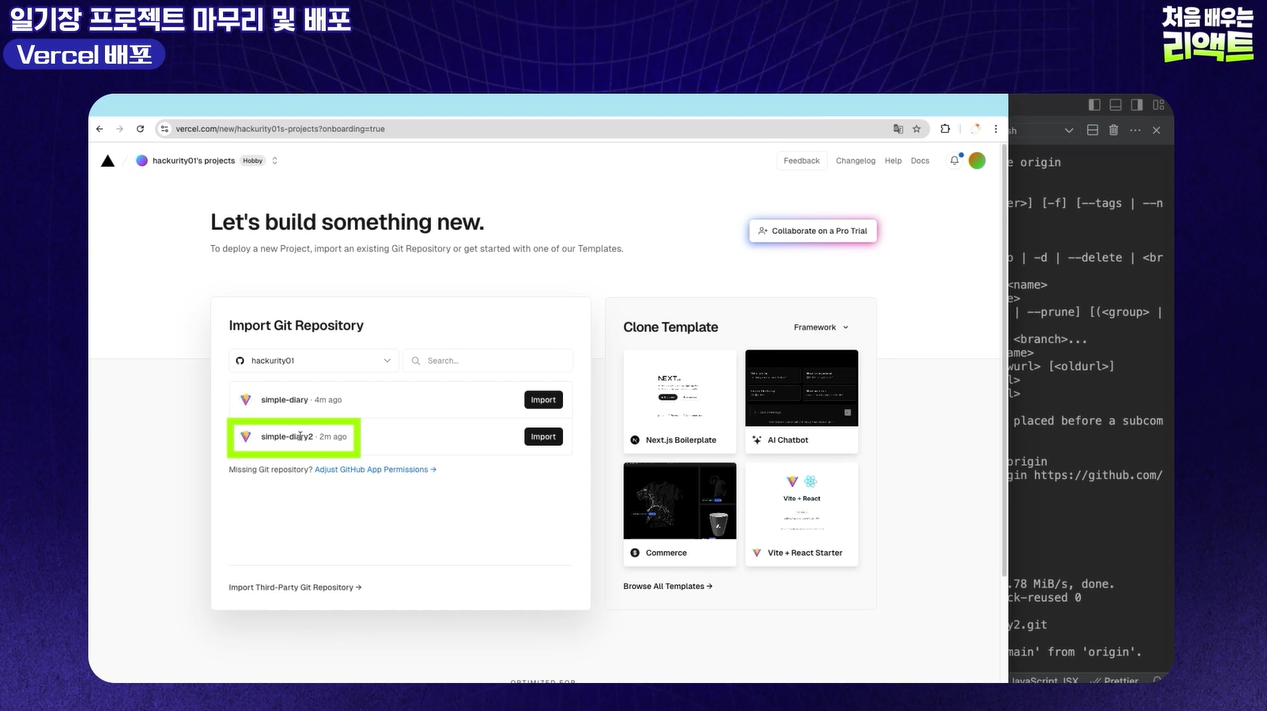
Task: Open terminal more actions ellipsis
Action: [1135, 130]
